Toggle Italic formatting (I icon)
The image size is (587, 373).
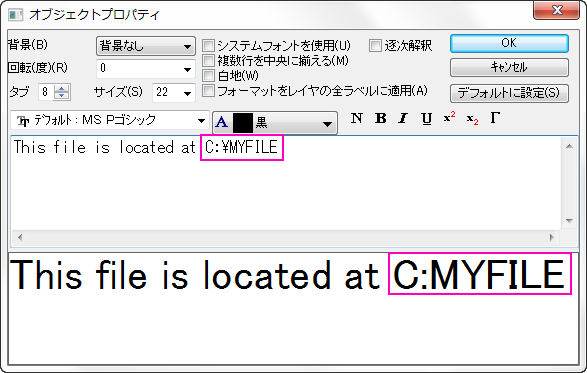coord(403,118)
